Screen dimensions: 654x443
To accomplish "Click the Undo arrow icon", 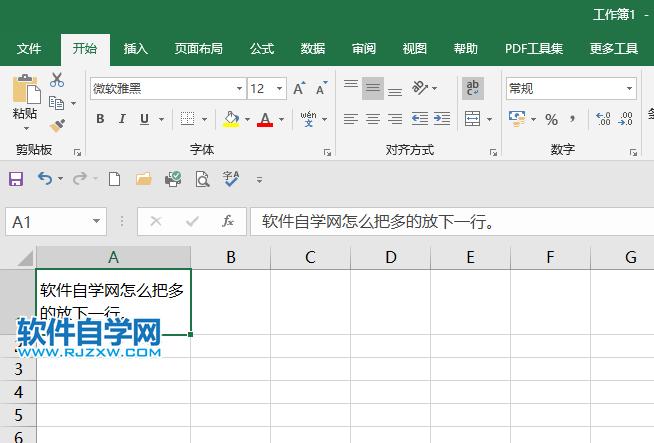I will [x=45, y=179].
